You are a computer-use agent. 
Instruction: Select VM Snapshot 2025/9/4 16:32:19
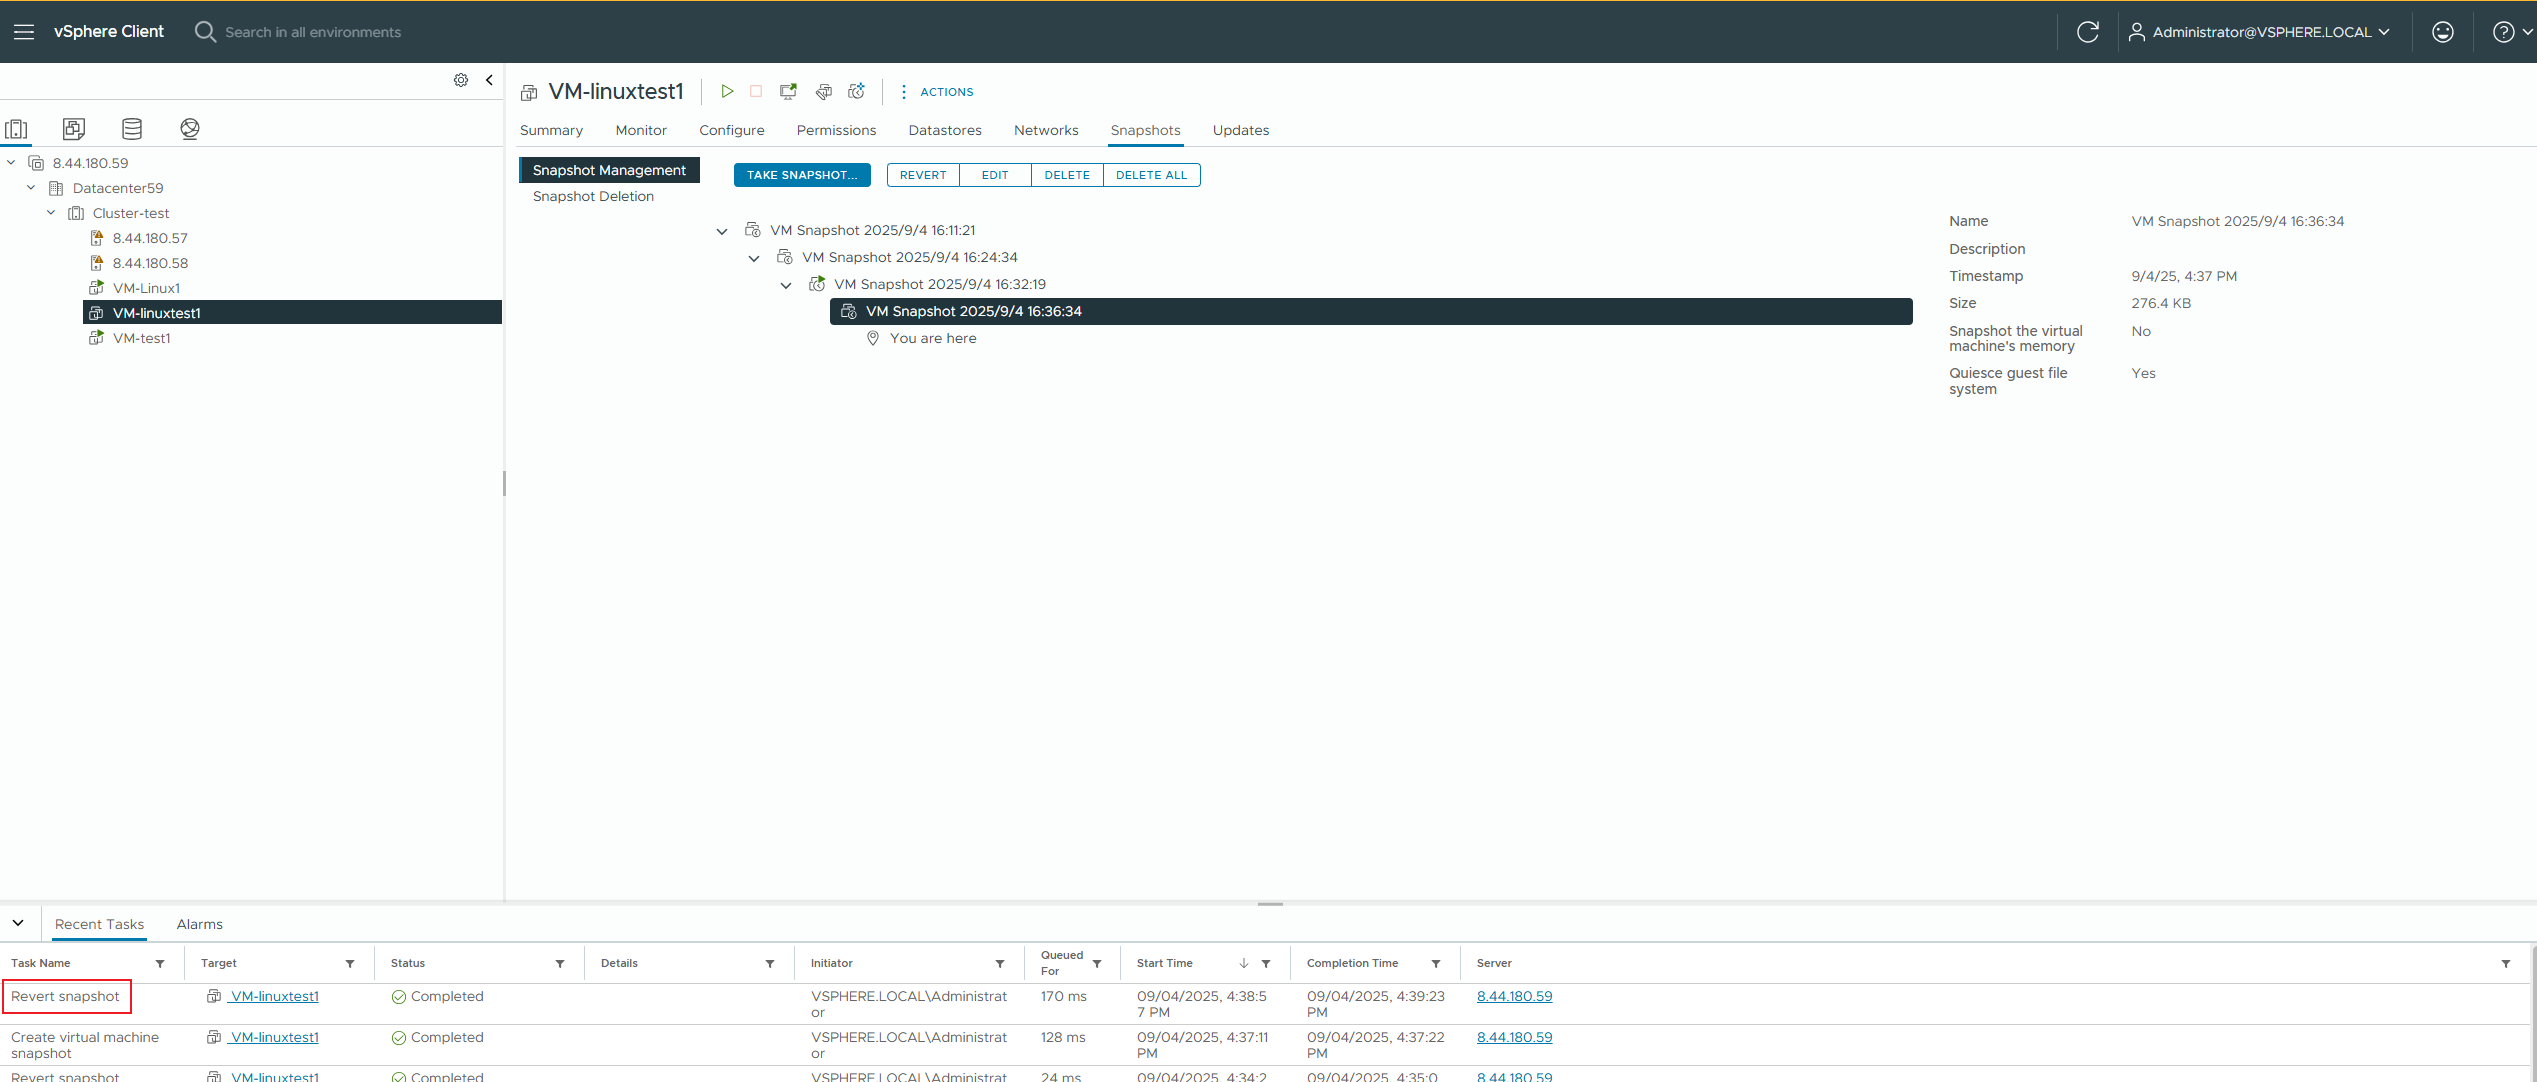pos(939,284)
